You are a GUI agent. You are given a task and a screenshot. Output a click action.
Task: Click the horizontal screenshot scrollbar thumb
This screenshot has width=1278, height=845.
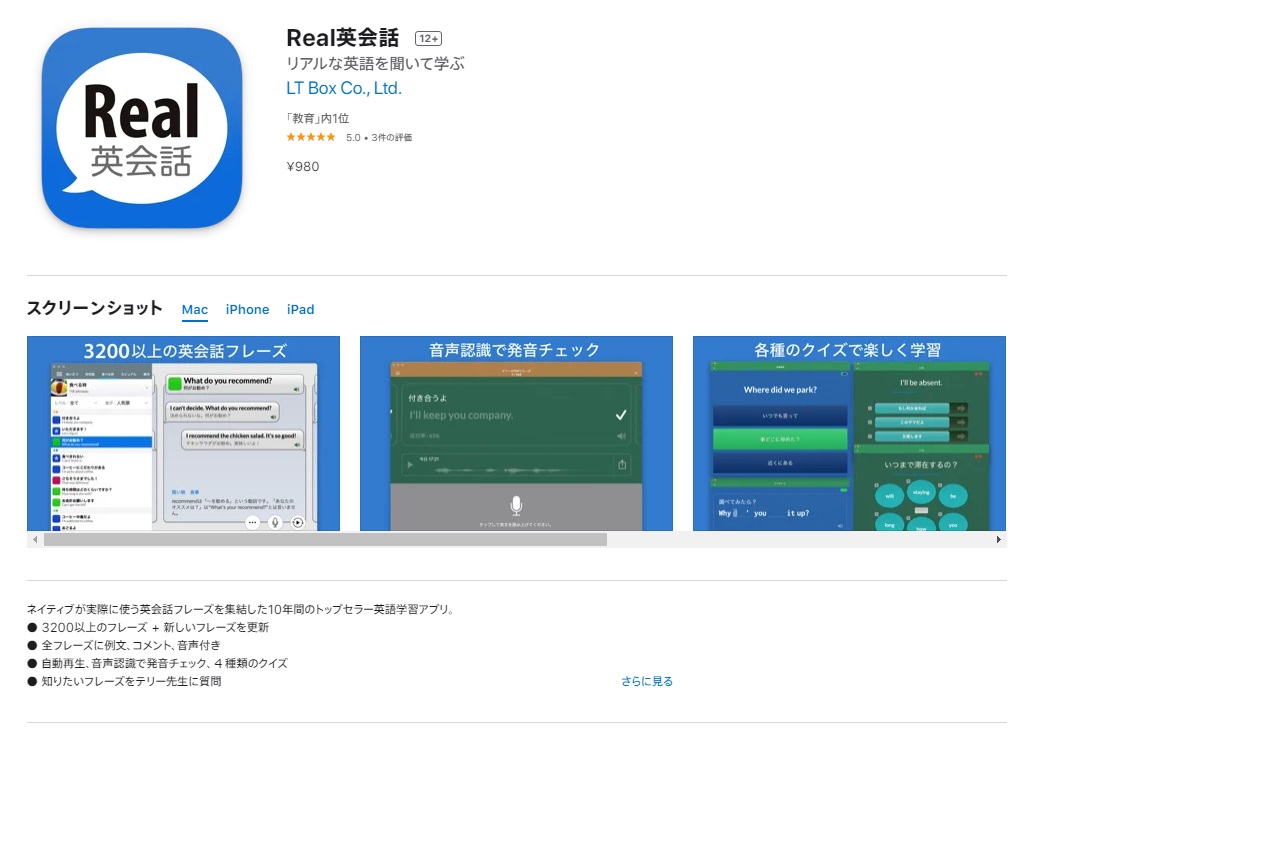coord(325,540)
